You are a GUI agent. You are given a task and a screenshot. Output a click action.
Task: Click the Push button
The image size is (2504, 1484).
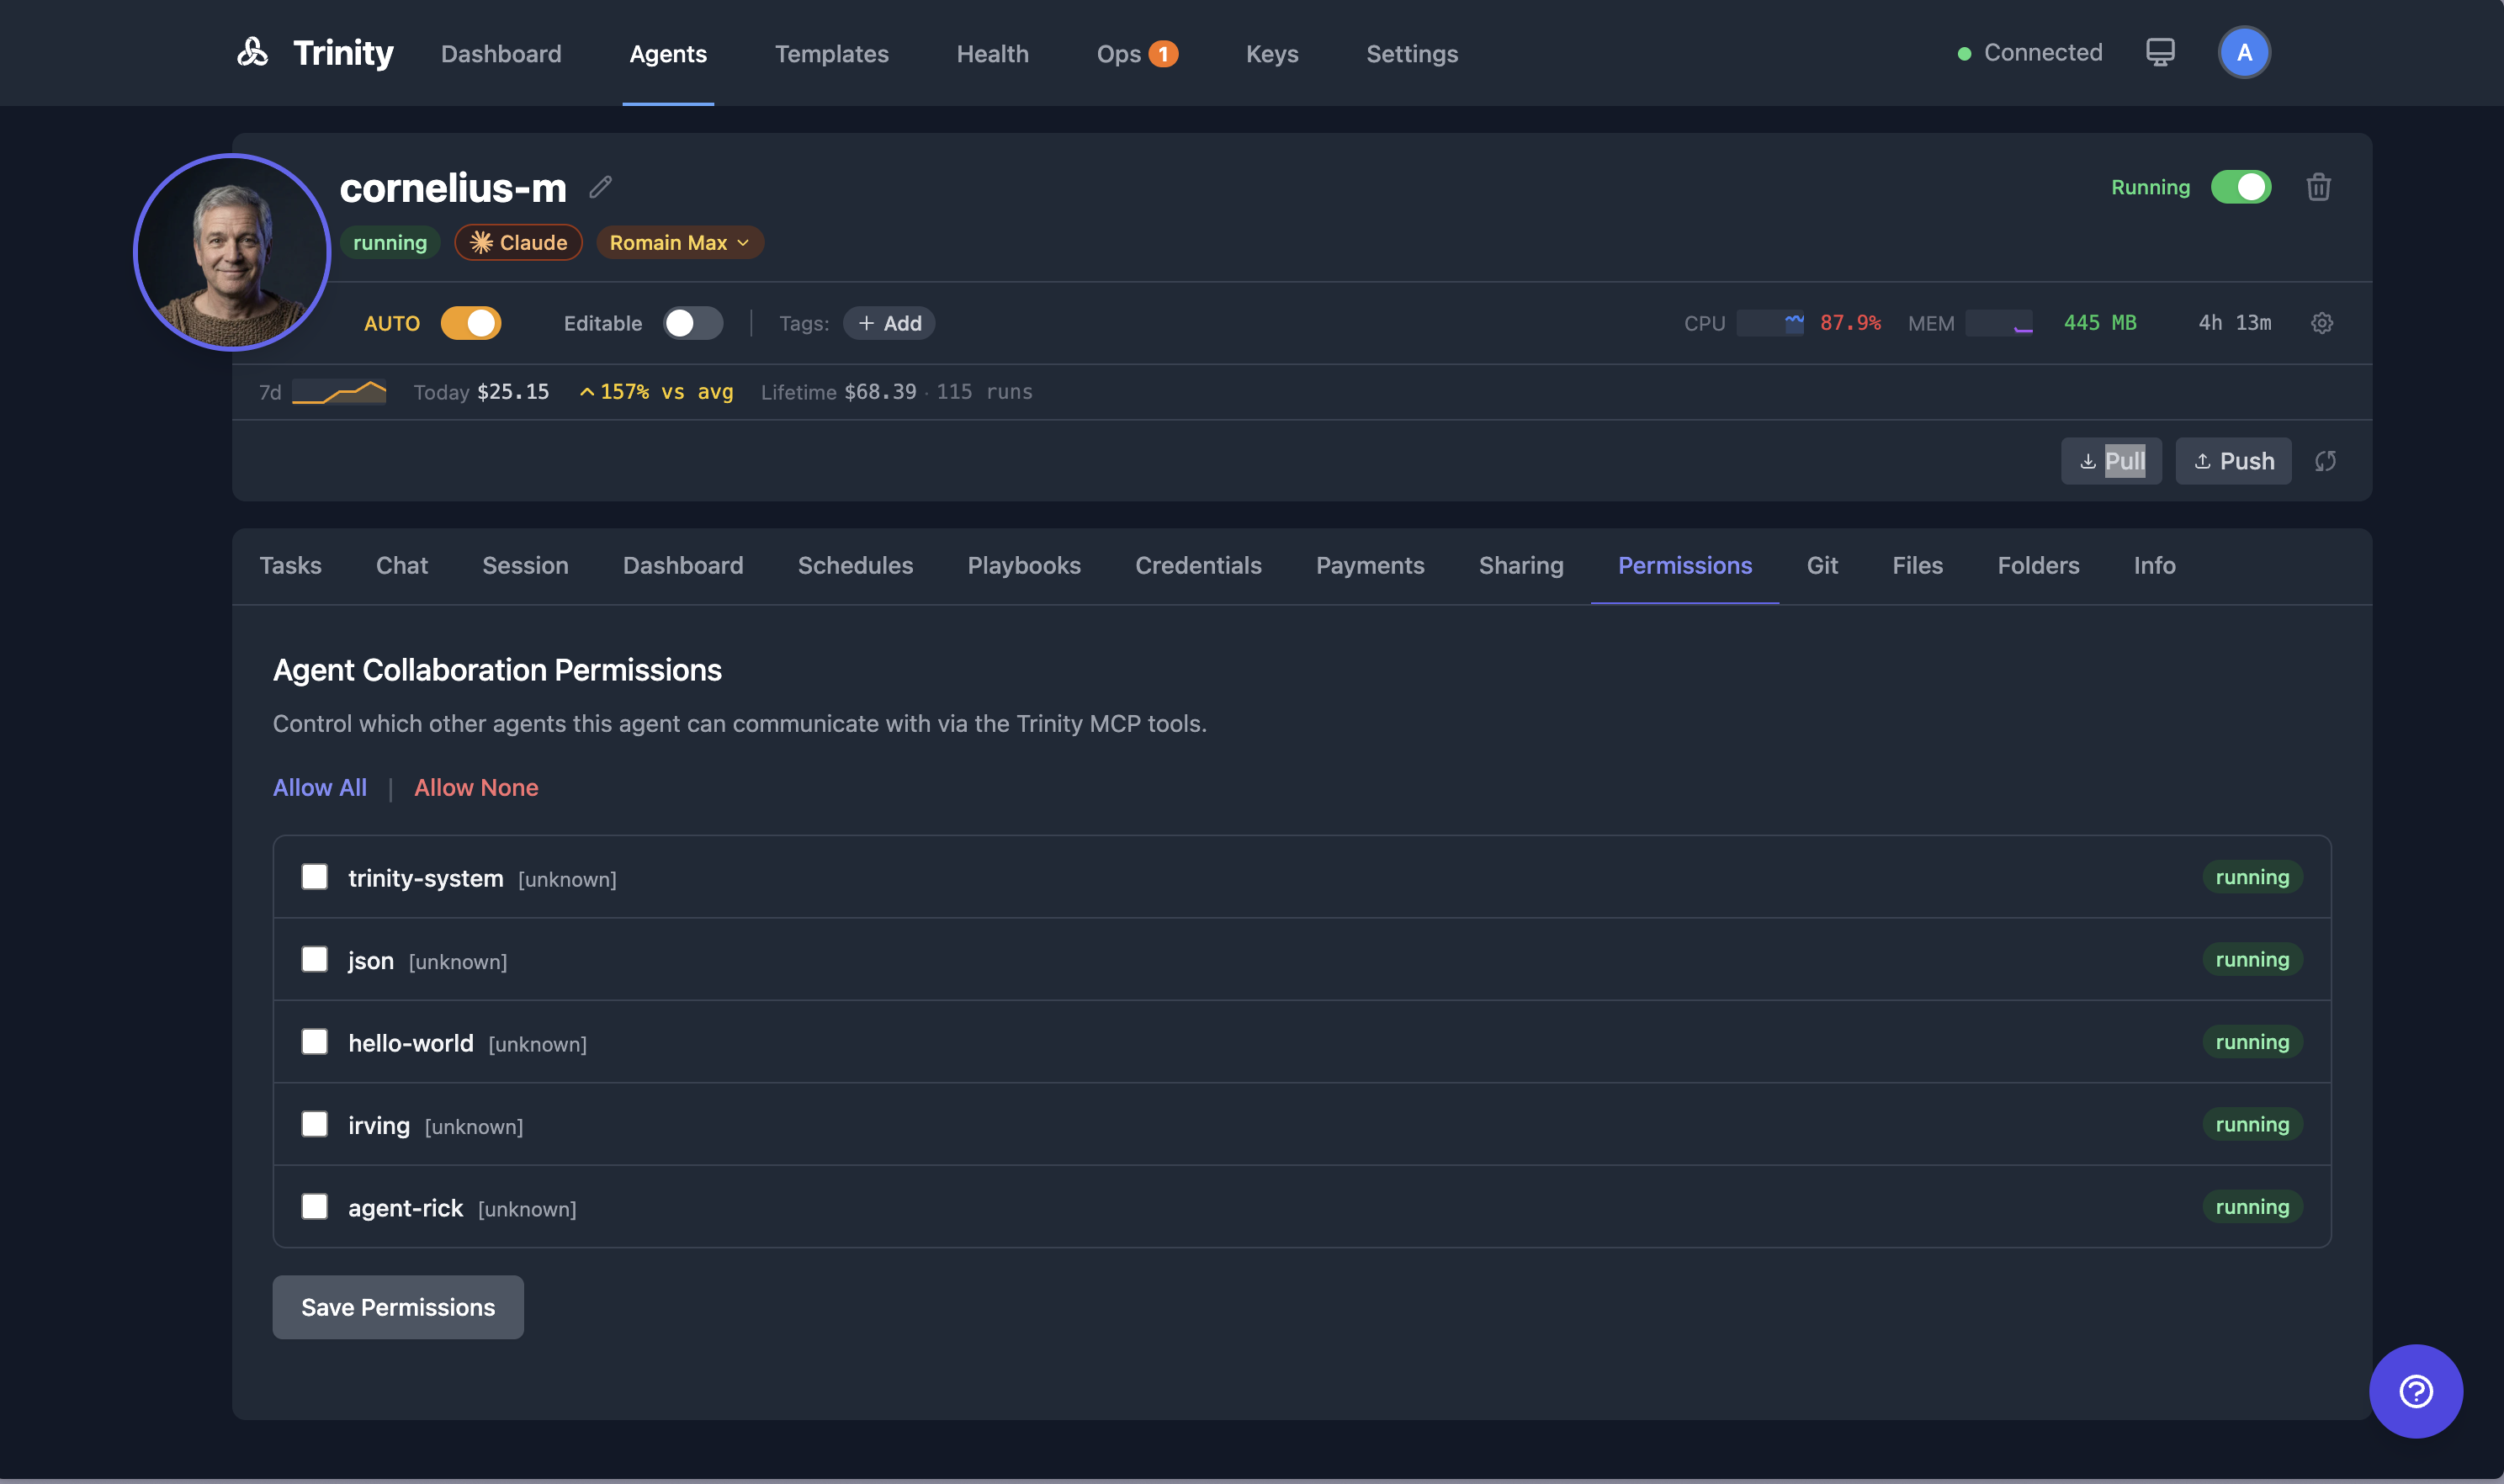[x=2233, y=461]
